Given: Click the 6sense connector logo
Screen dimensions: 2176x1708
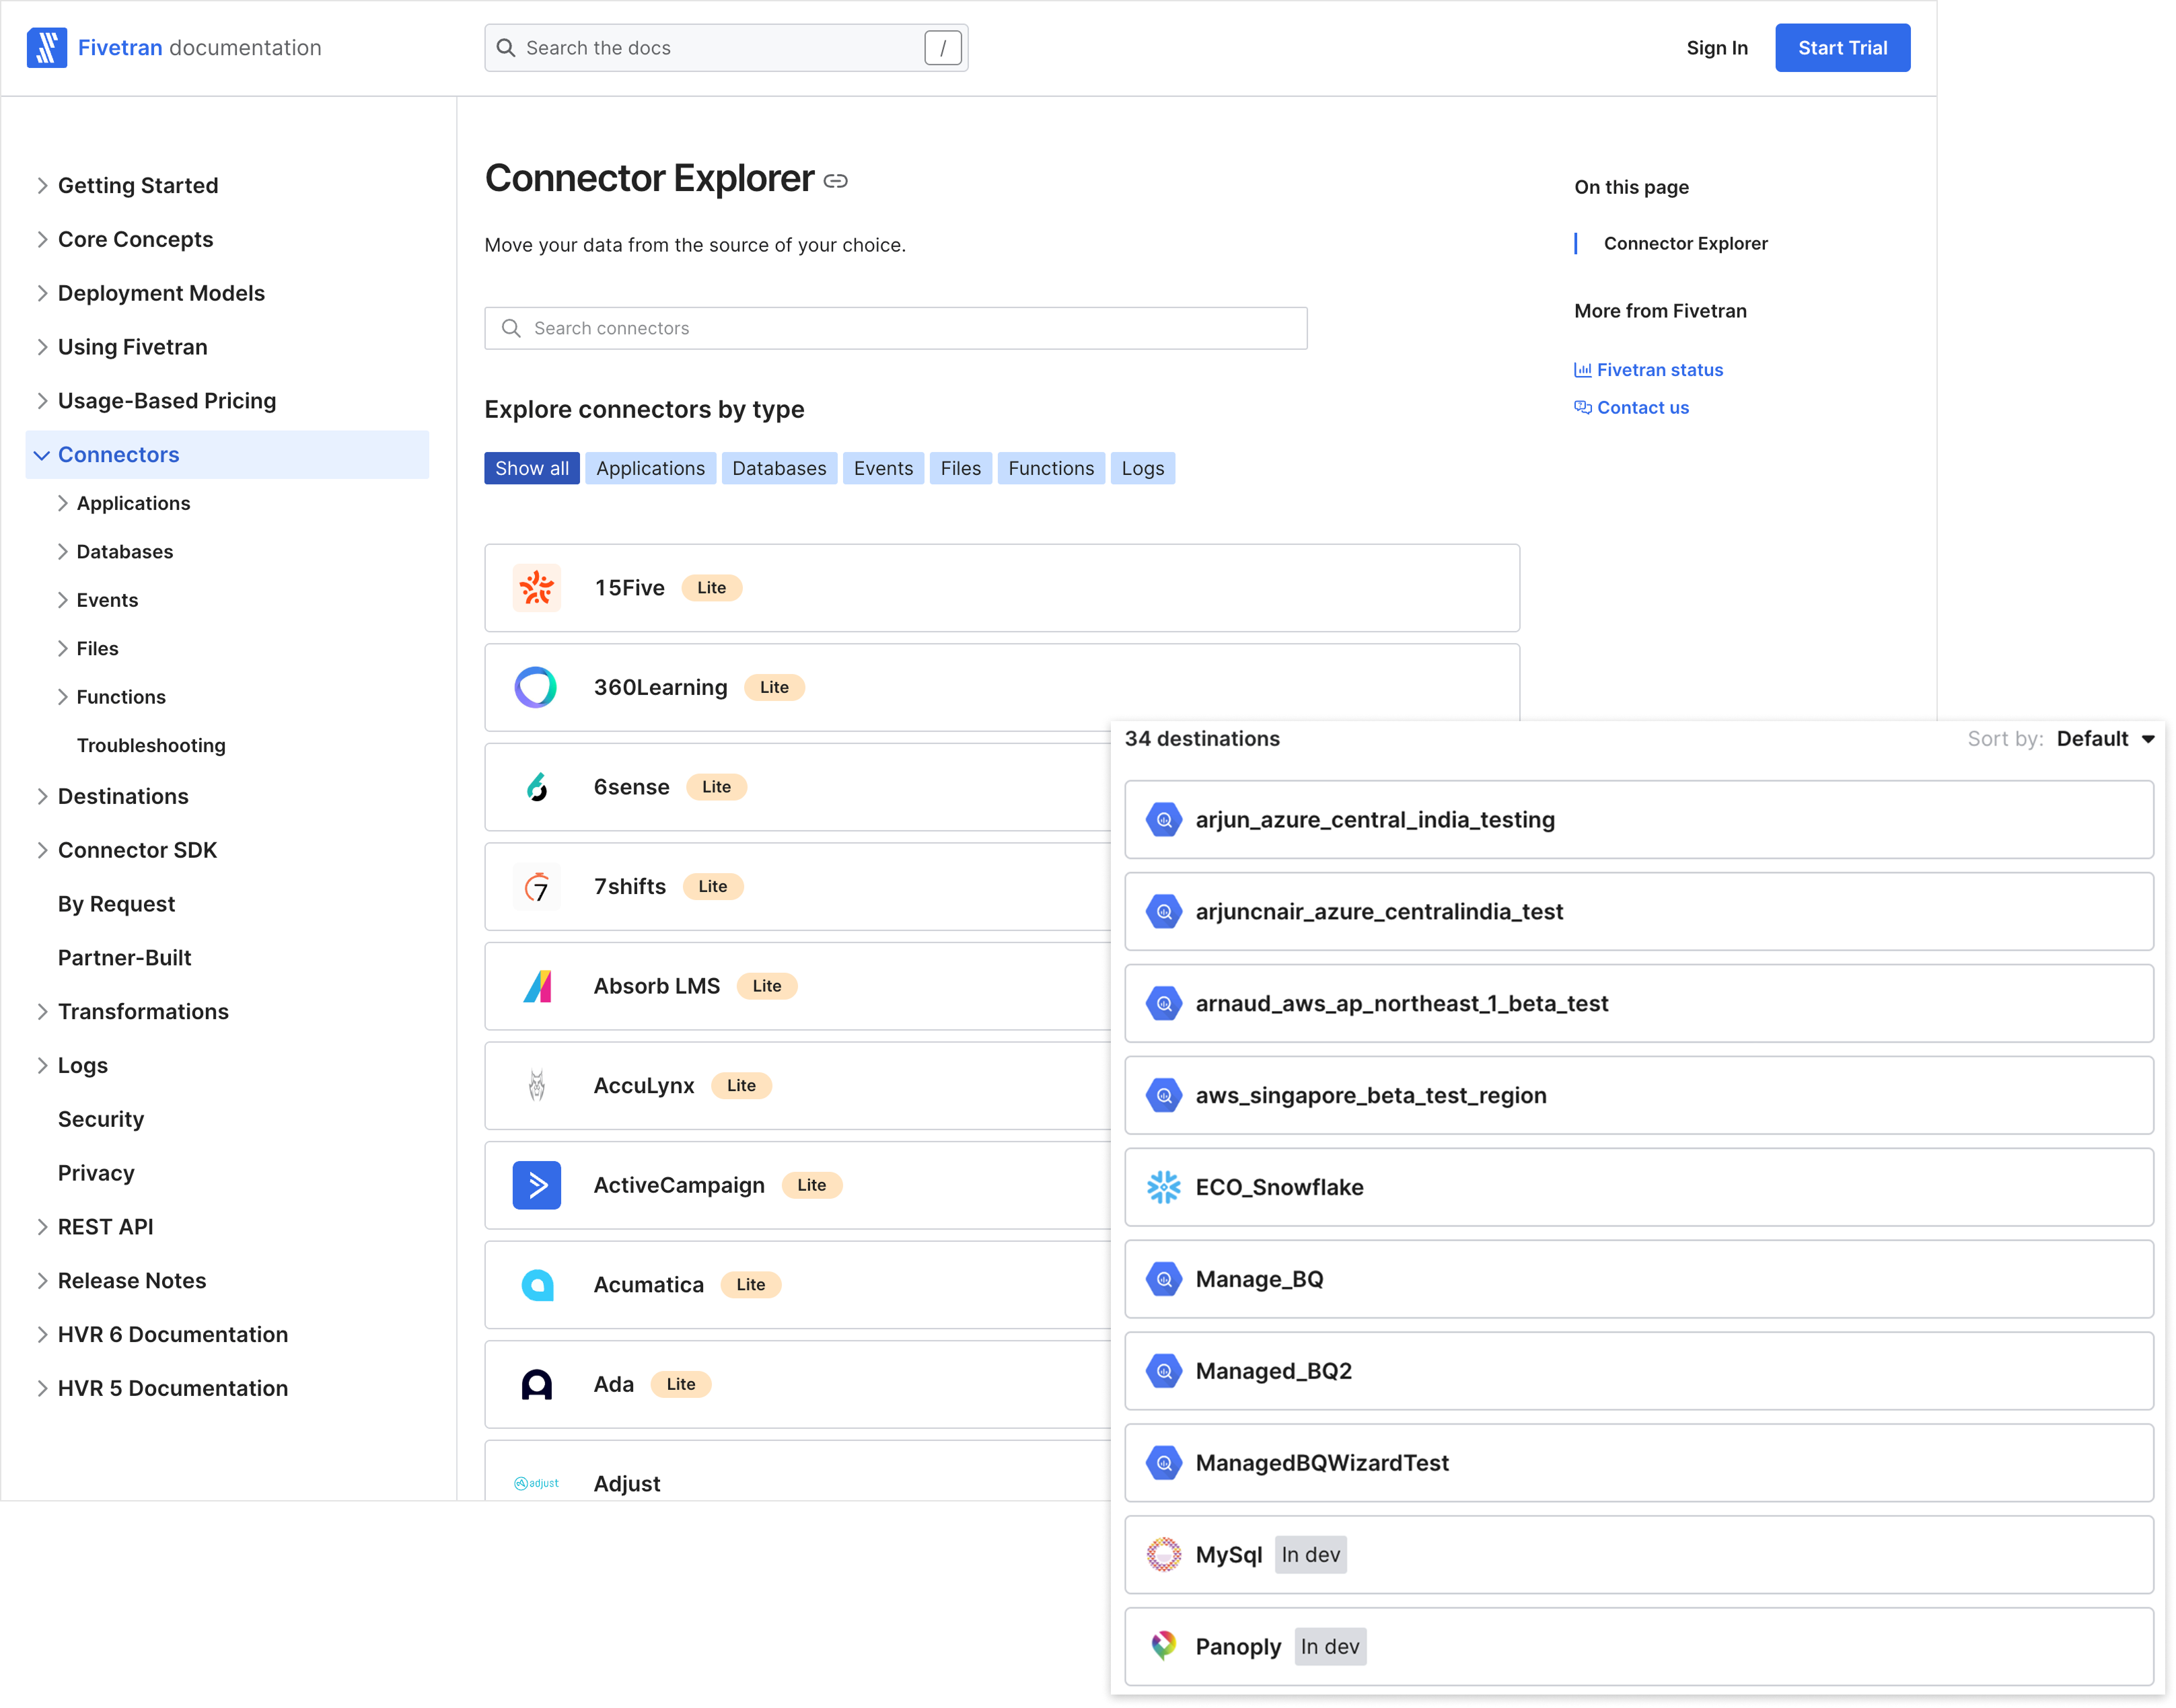Looking at the screenshot, I should [x=536, y=787].
